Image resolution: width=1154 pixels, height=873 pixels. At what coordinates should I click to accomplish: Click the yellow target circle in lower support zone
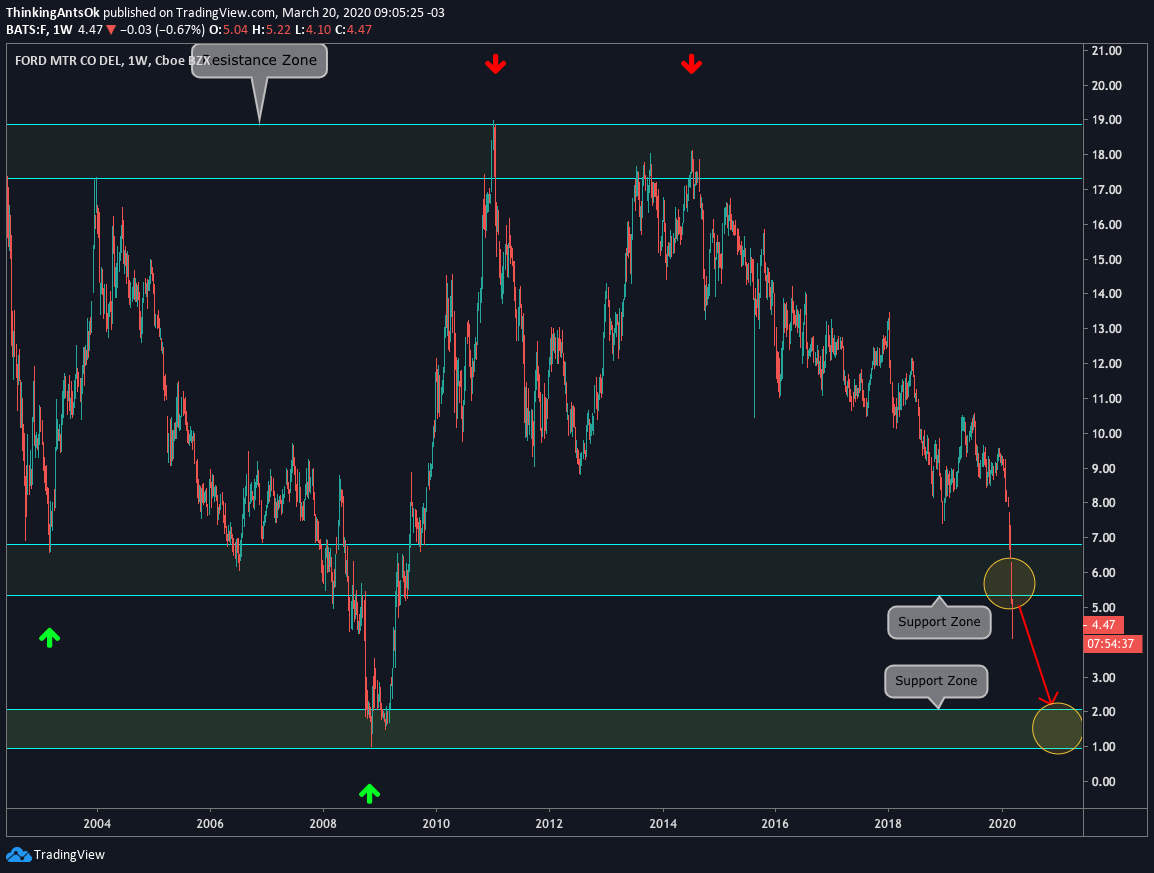[1058, 729]
